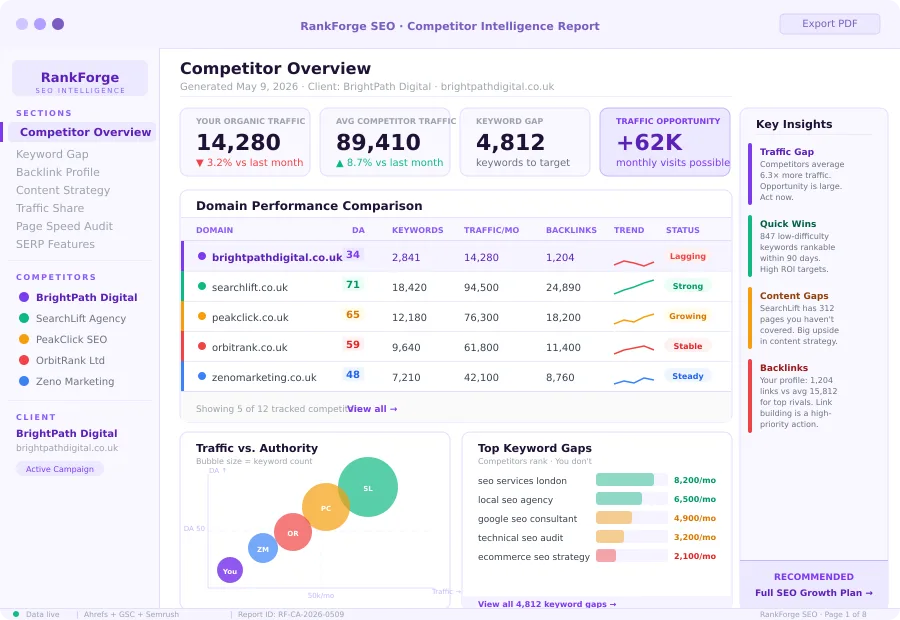900x620 pixels.
Task: Click the You bubble in chart
Action: coord(230,570)
